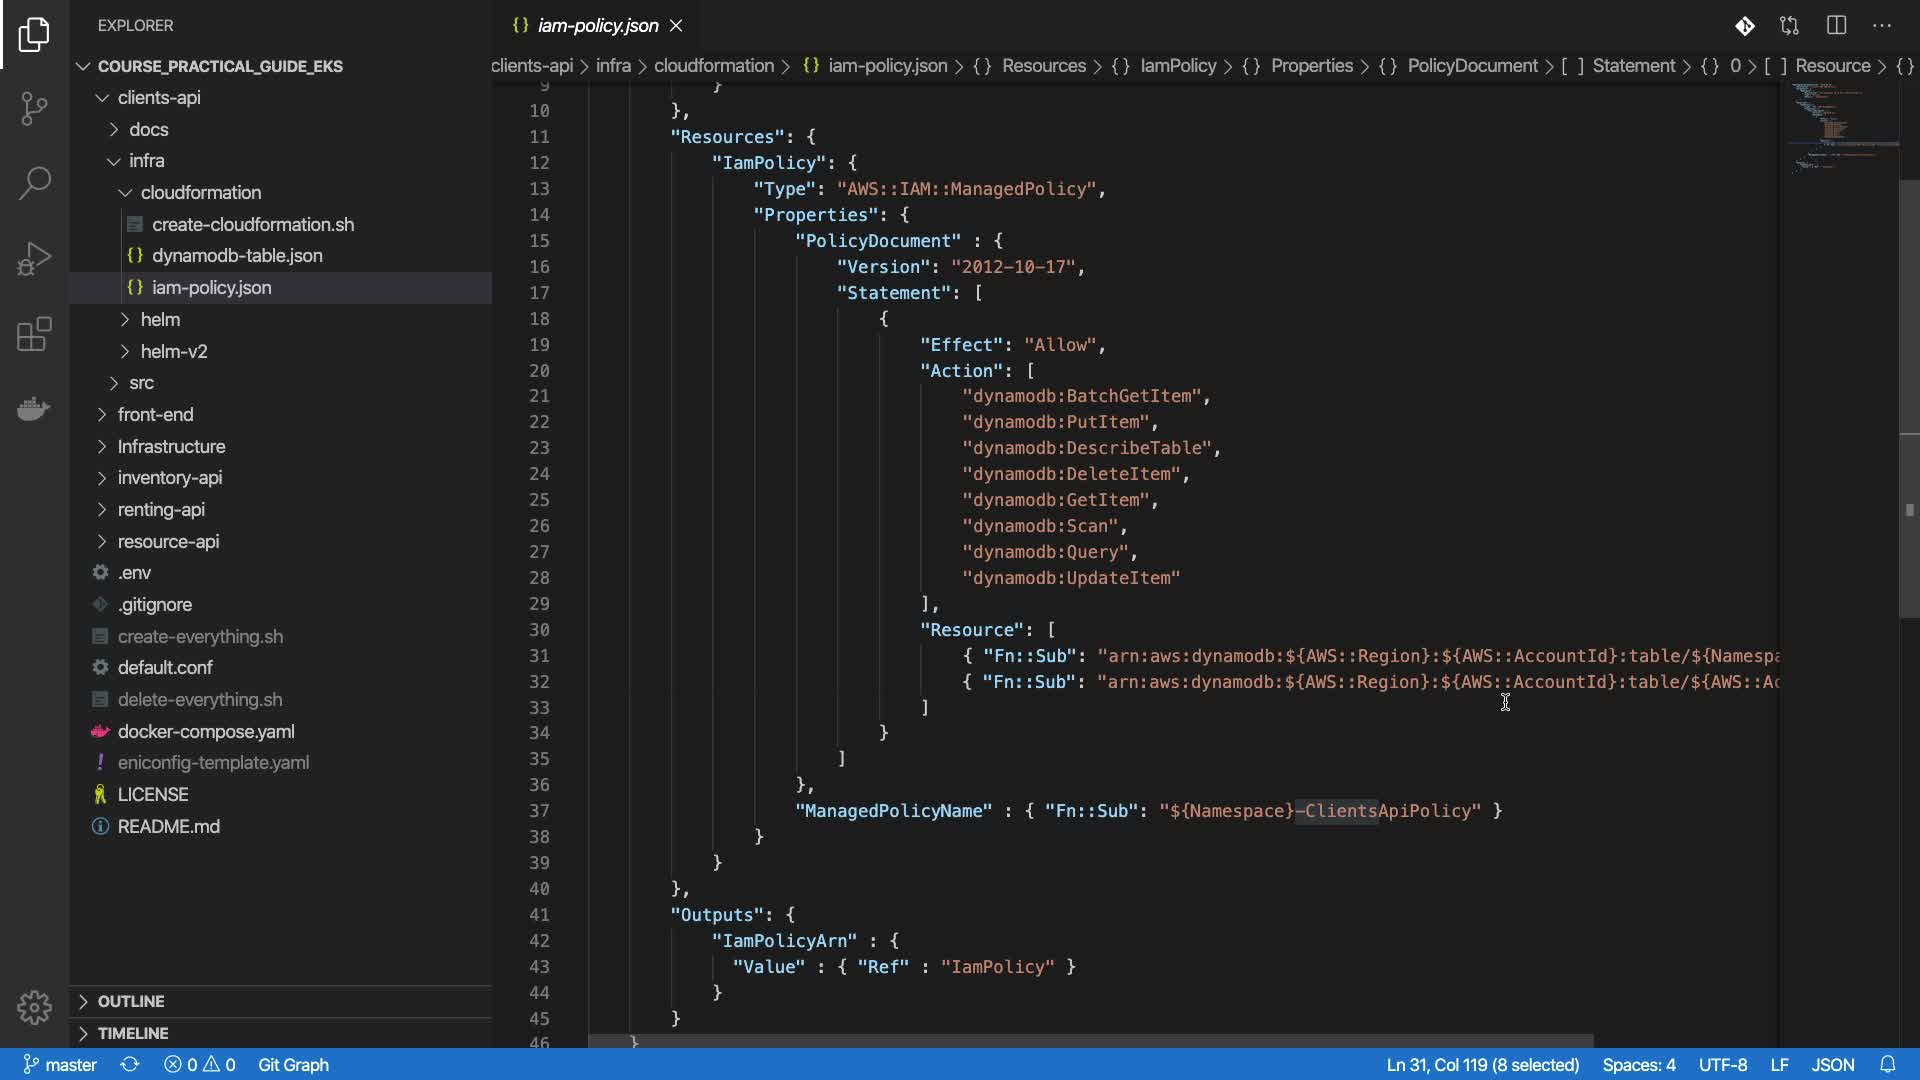Open the Search view icon
This screenshot has width=1920, height=1080.
coord(34,183)
